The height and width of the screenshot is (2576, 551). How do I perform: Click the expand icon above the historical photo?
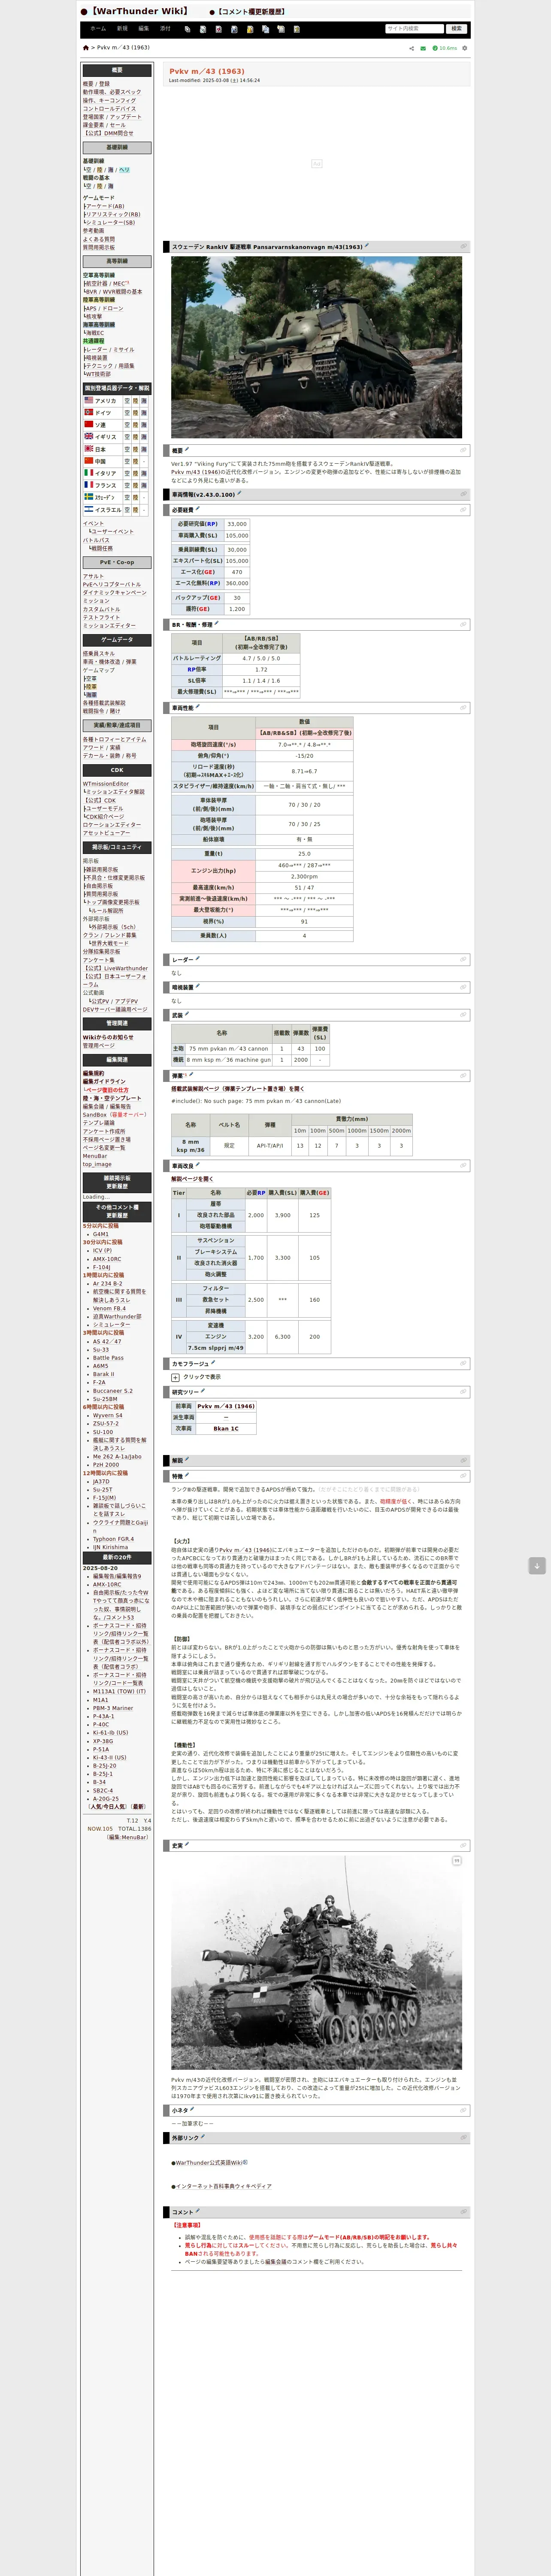(x=456, y=1861)
